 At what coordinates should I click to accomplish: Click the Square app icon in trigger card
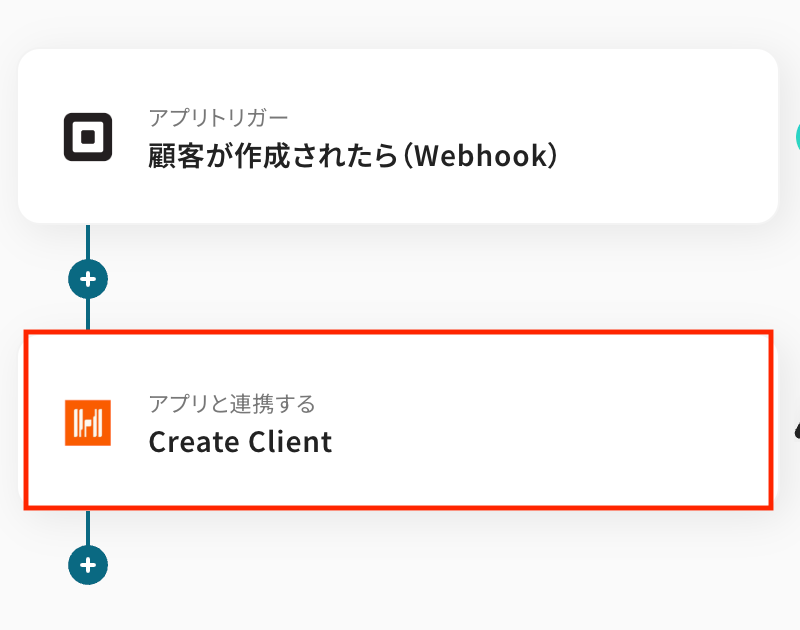(x=88, y=137)
